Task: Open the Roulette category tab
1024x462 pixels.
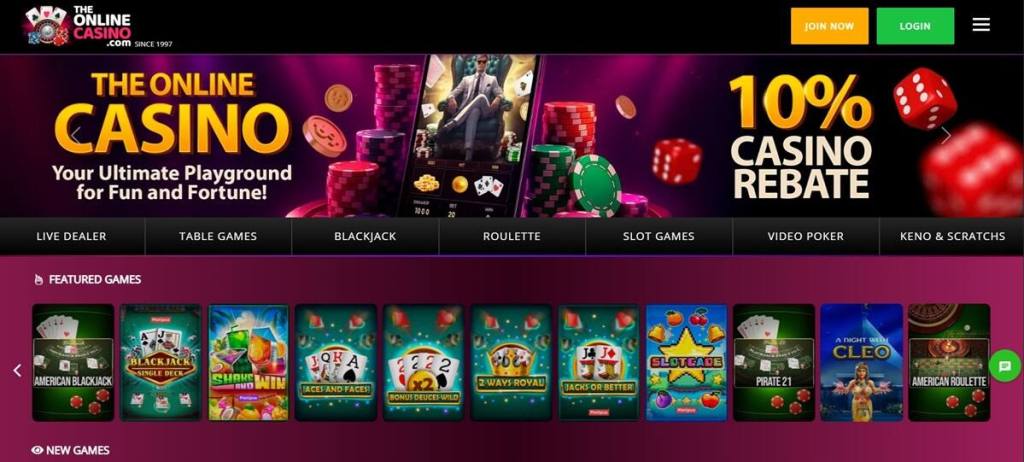Action: [512, 237]
